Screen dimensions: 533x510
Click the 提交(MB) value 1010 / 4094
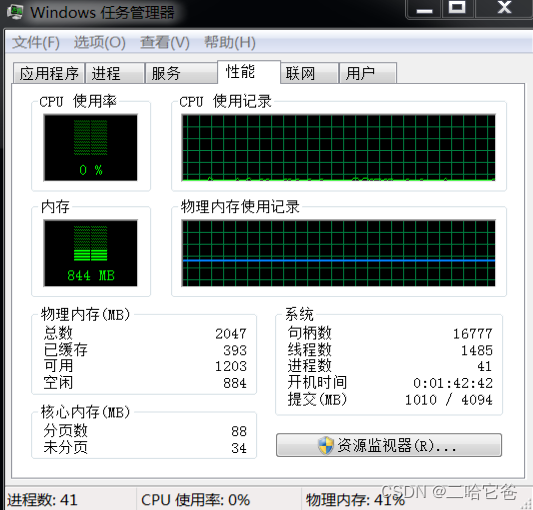pyautogui.click(x=449, y=400)
